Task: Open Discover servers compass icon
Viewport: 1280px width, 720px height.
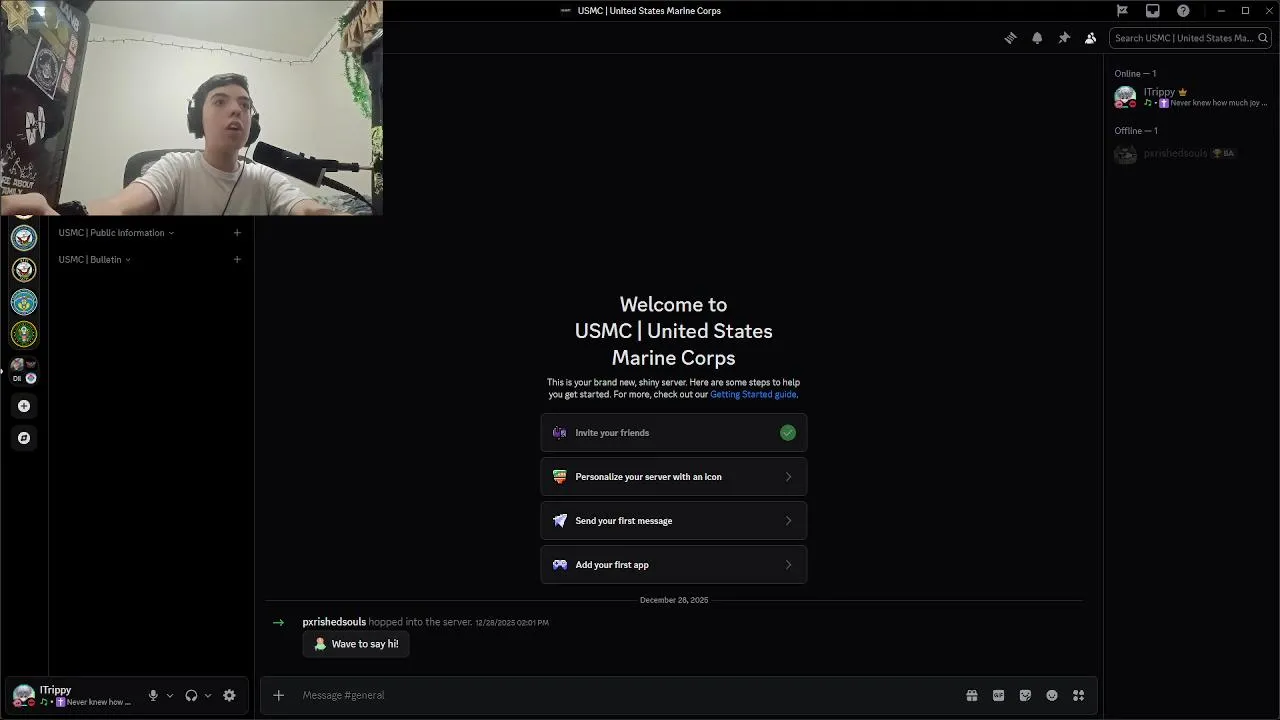Action: [x=24, y=438]
